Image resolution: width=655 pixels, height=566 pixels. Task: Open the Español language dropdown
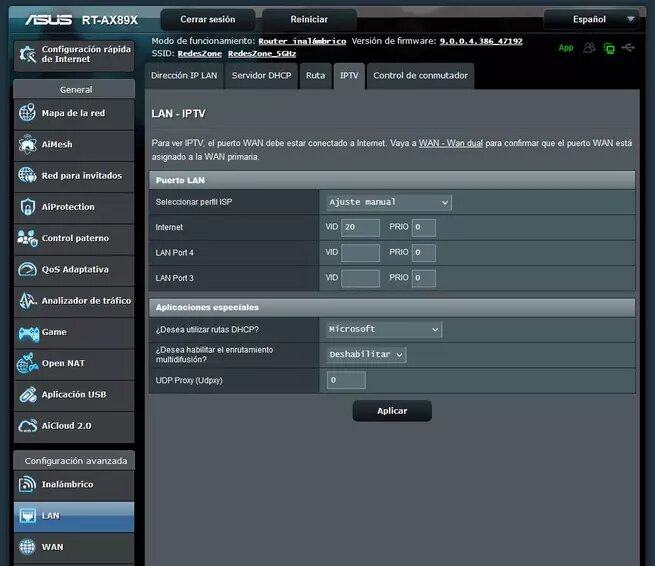click(591, 19)
